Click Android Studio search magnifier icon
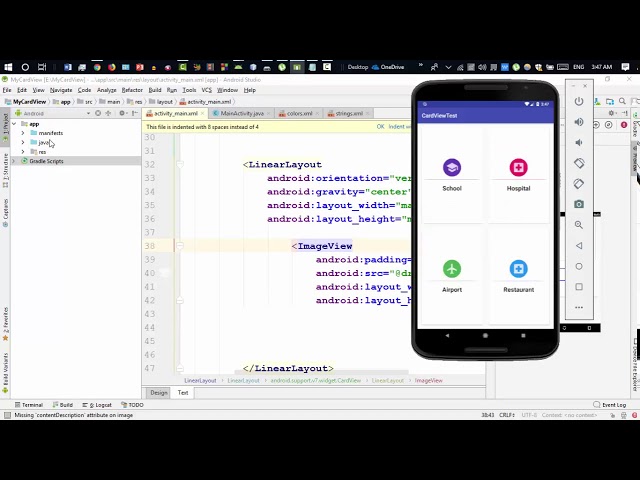The width and height of the screenshot is (640, 480). [622, 101]
